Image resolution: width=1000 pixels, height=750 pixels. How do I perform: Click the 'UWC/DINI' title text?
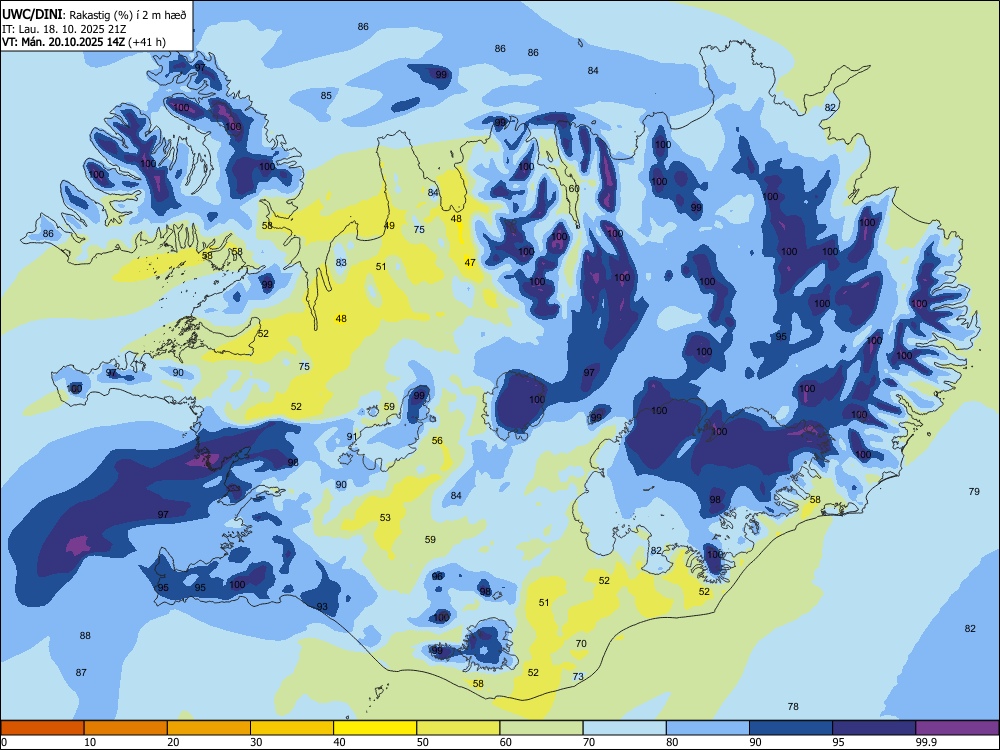tap(33, 14)
